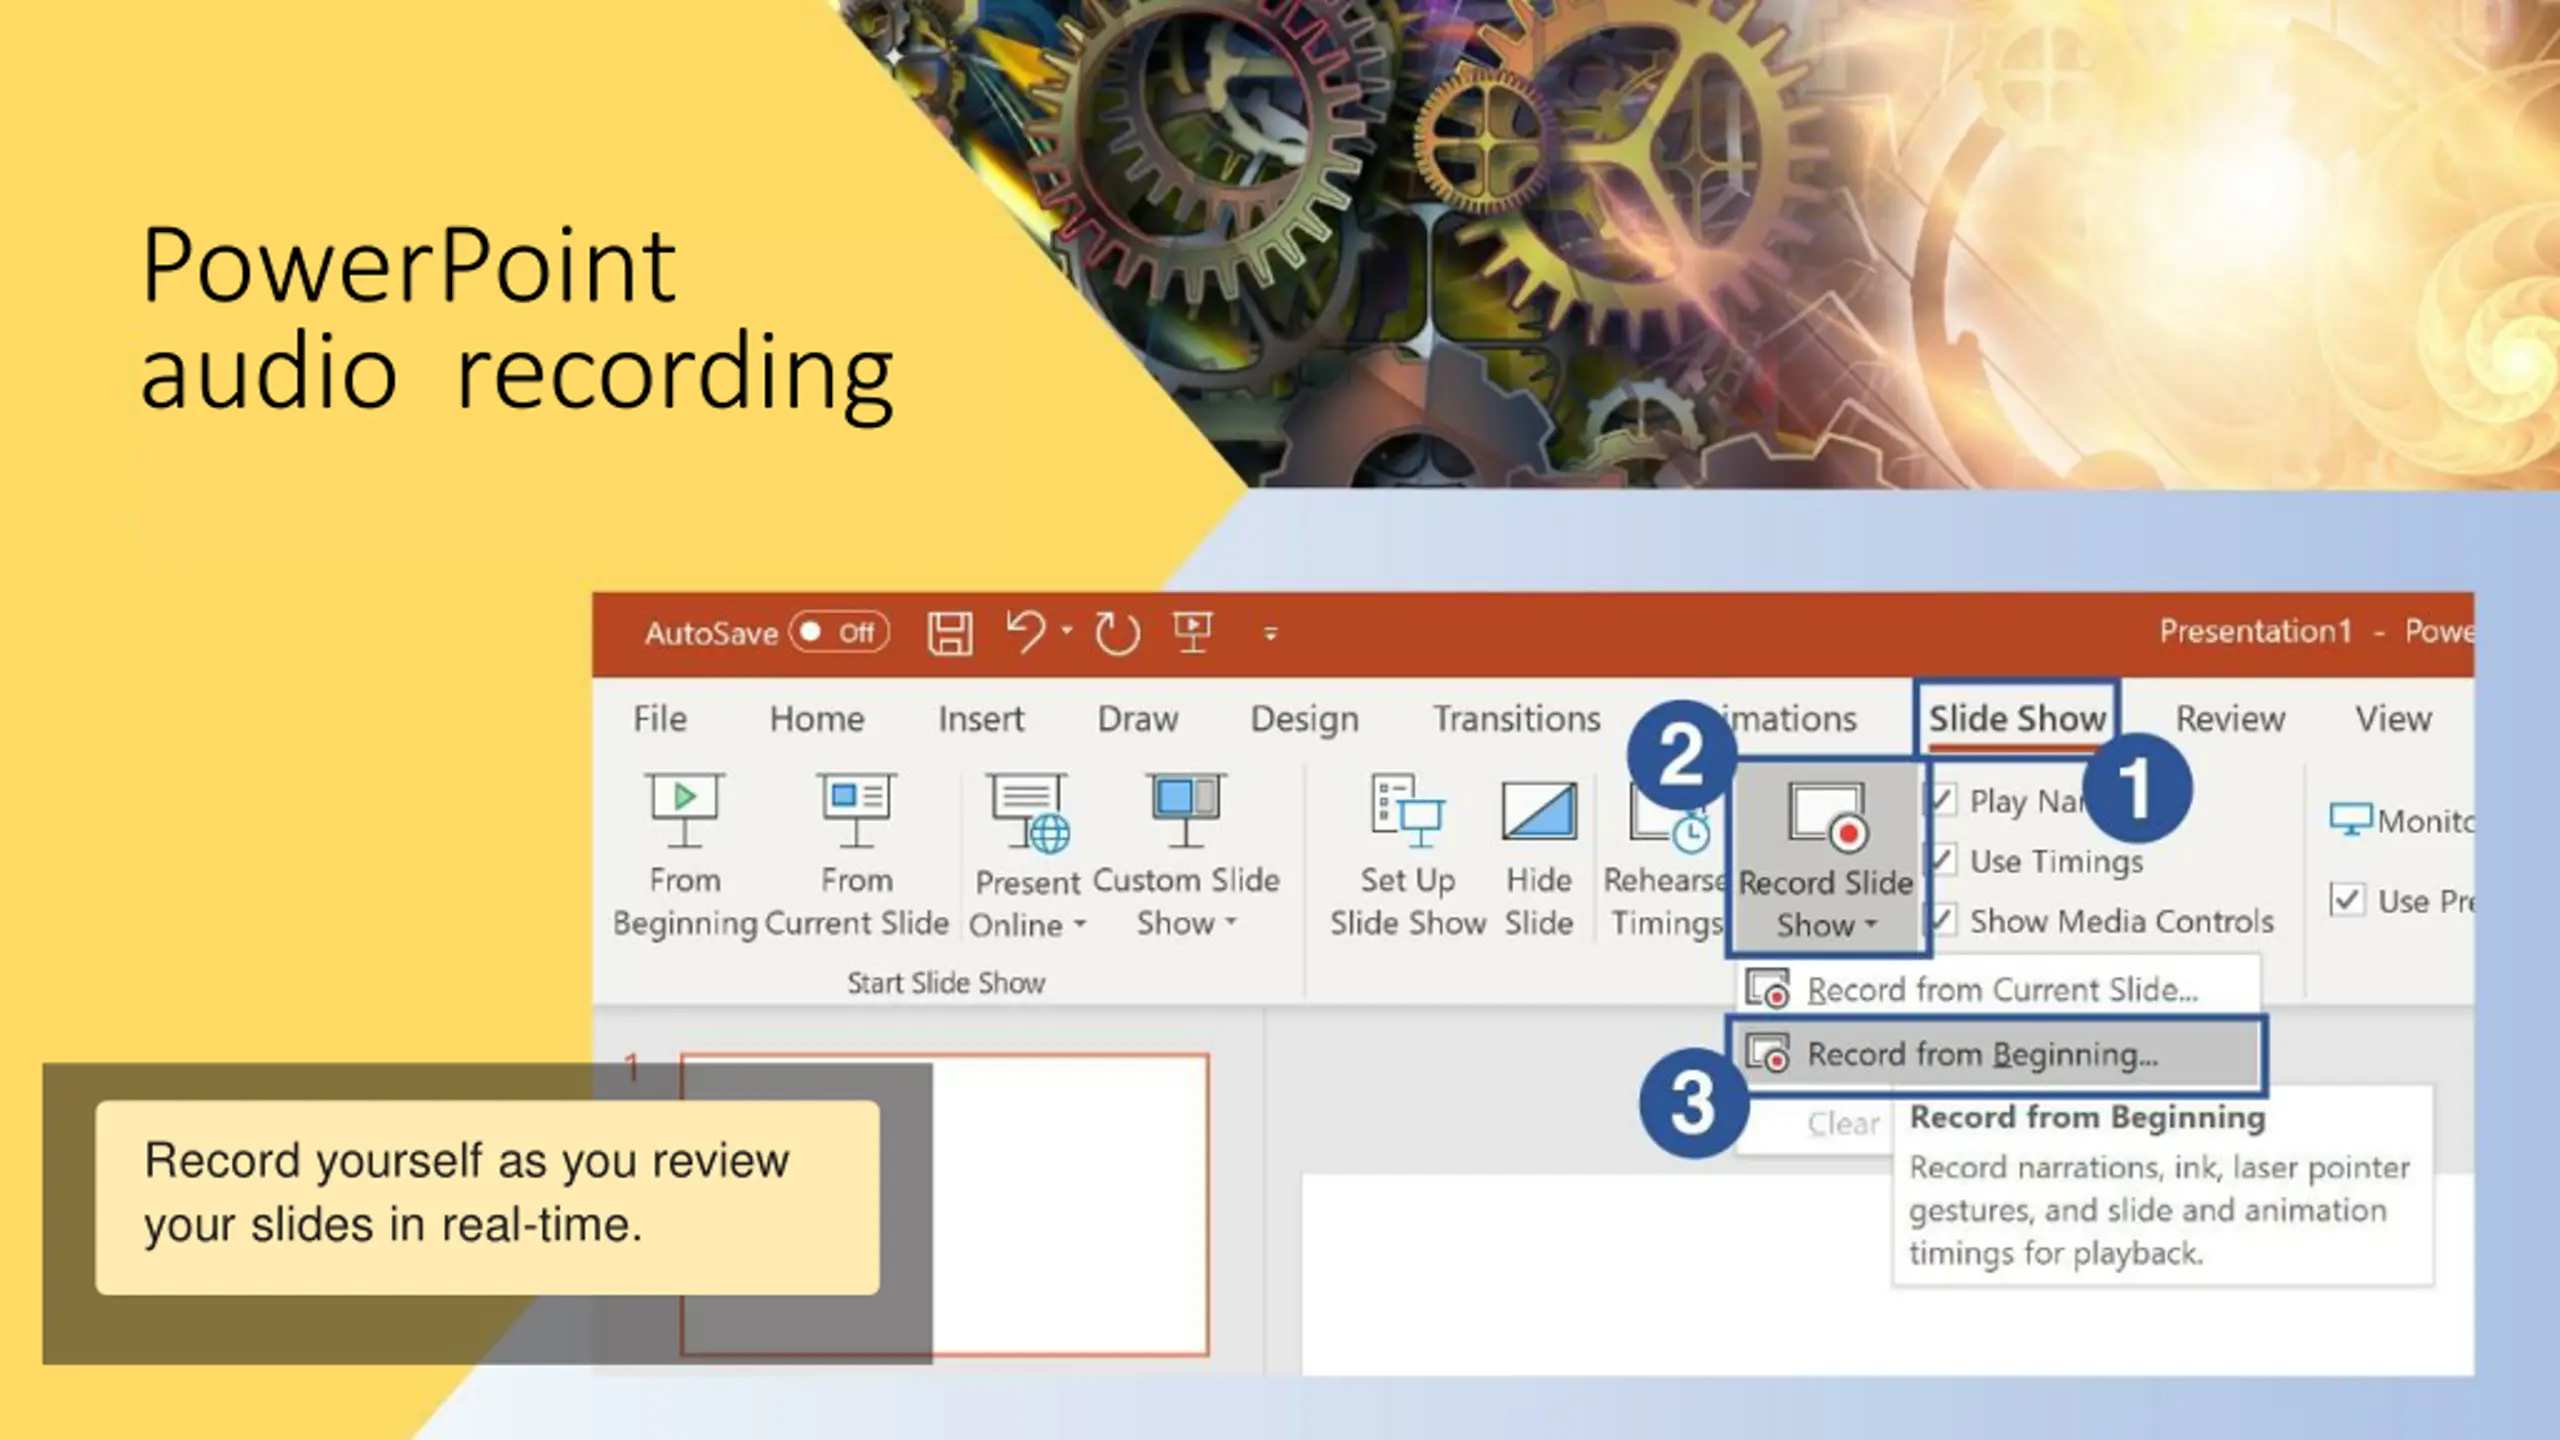Click the Monitor icon

point(2350,820)
